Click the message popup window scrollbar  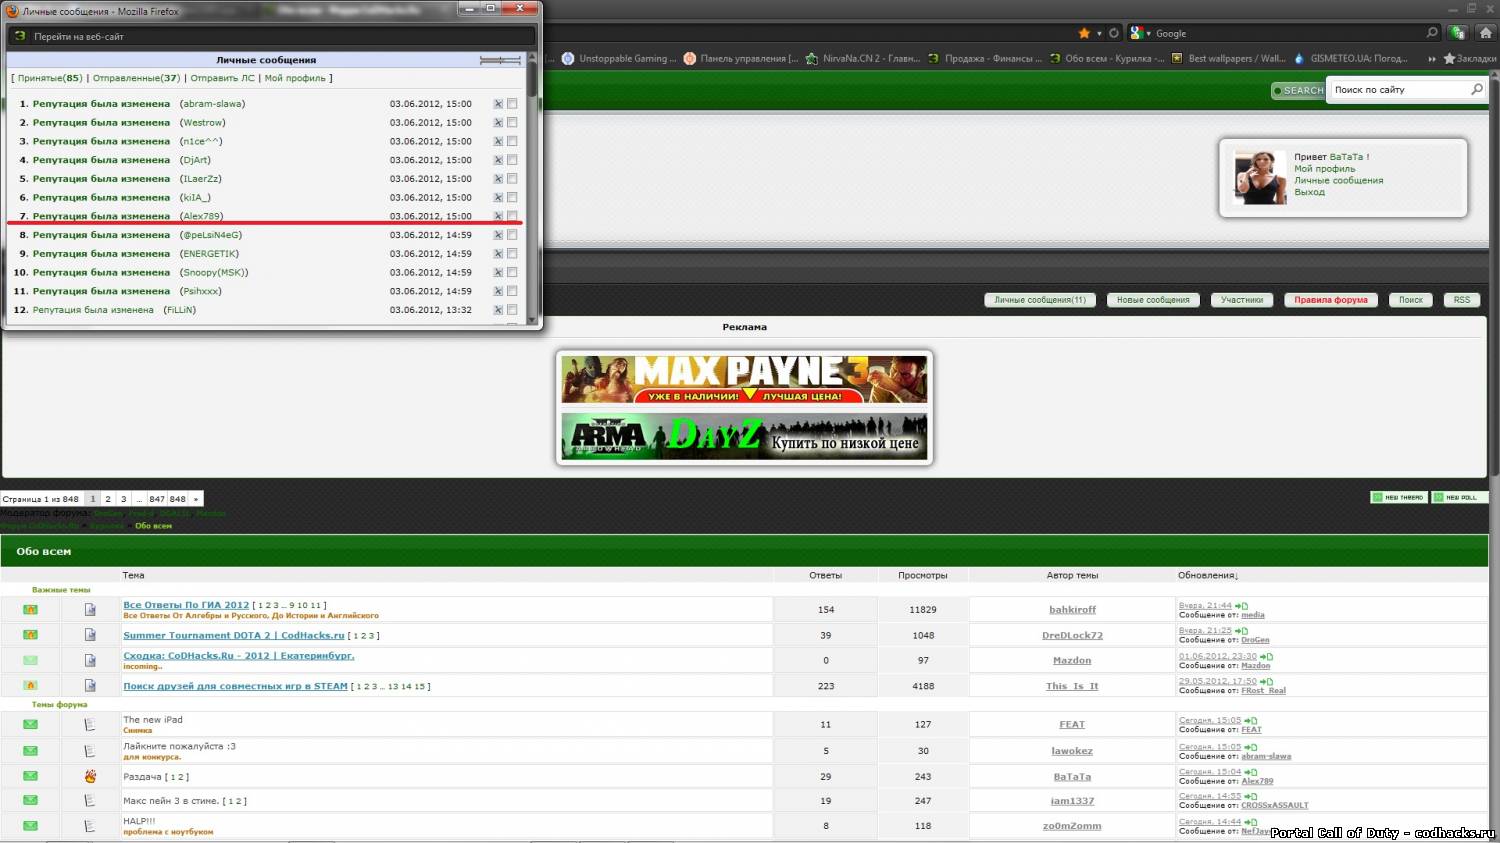[x=533, y=190]
